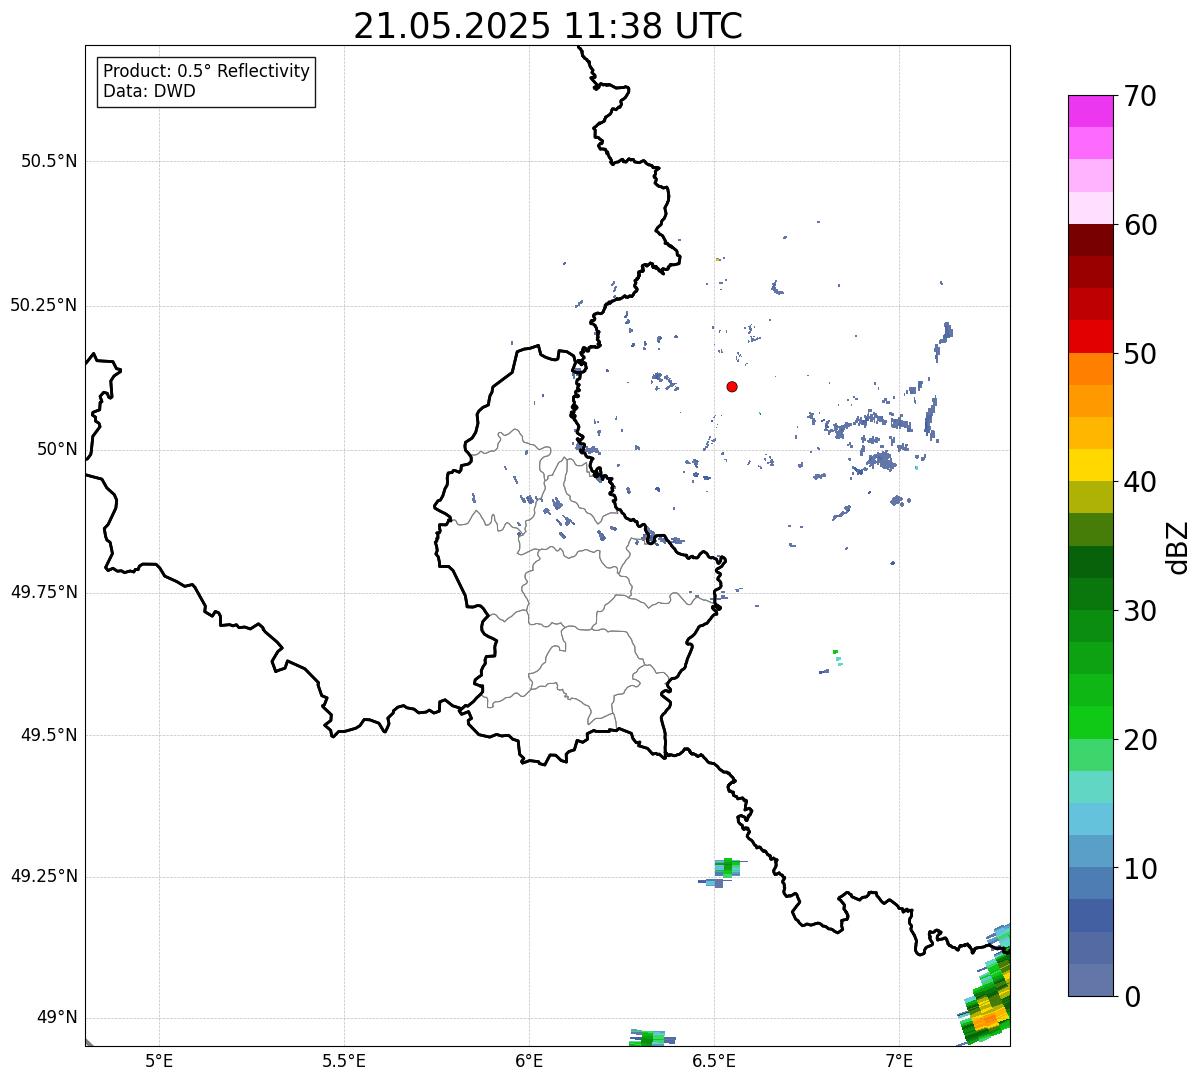1202x1081 pixels.
Task: Click the yellow swatch just above 40 dBZ
Action: (x=1091, y=465)
